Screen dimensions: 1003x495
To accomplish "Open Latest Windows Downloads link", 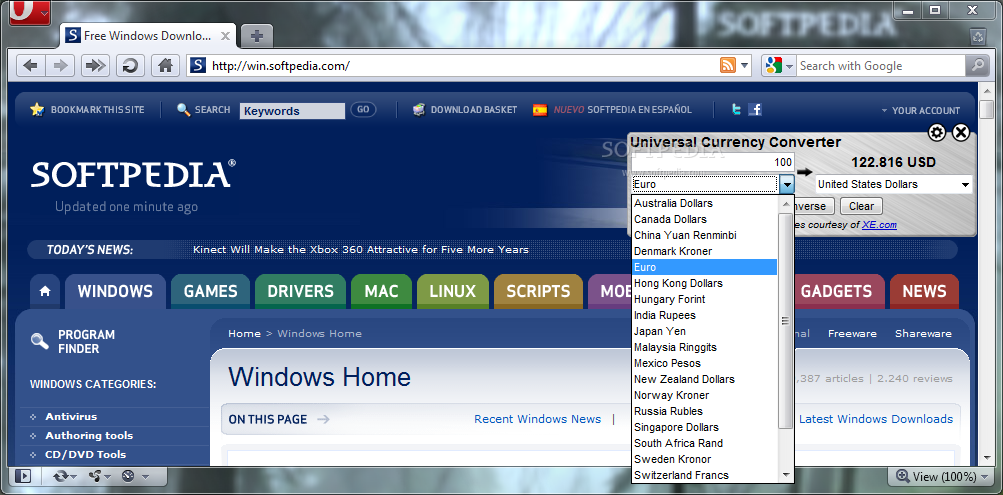I will point(876,419).
